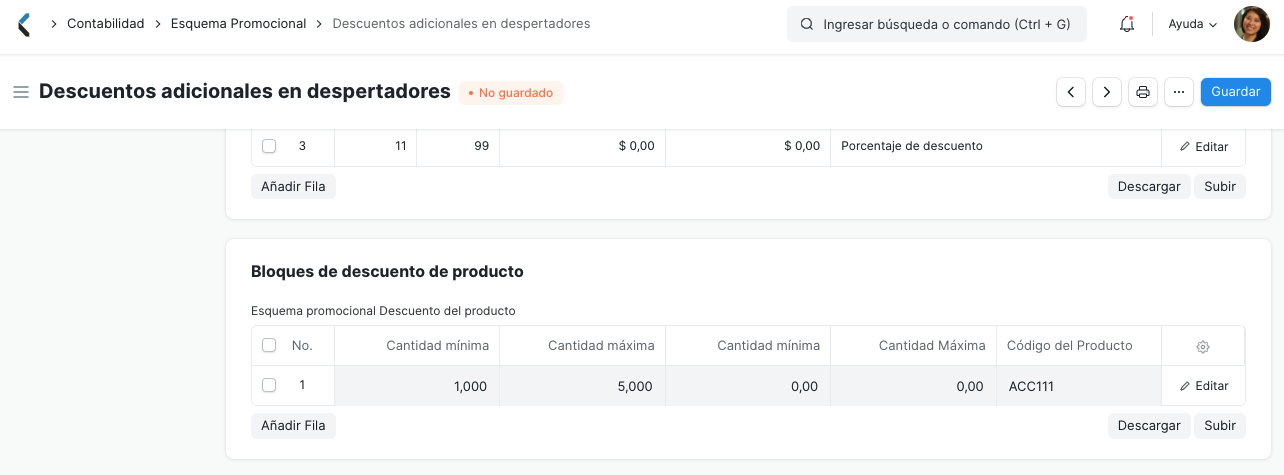1284x475 pixels.
Task: Click the cell with value 99
Action: pos(458,146)
